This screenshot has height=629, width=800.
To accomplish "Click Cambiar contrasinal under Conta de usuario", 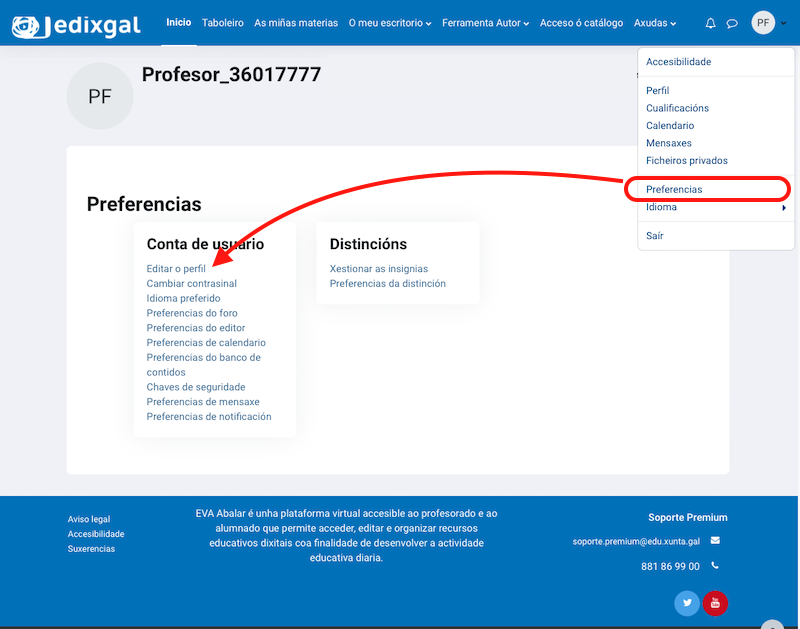I will click(x=191, y=283).
